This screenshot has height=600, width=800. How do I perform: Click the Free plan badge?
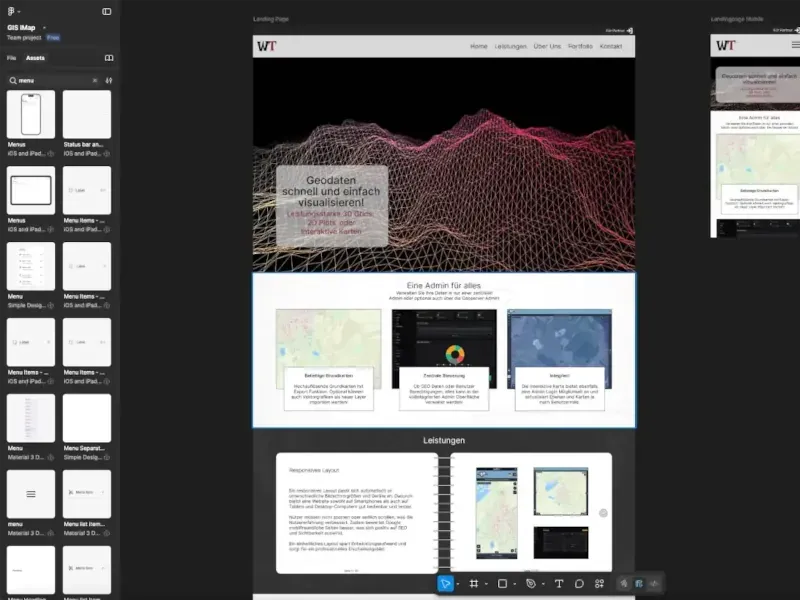pyautogui.click(x=53, y=37)
